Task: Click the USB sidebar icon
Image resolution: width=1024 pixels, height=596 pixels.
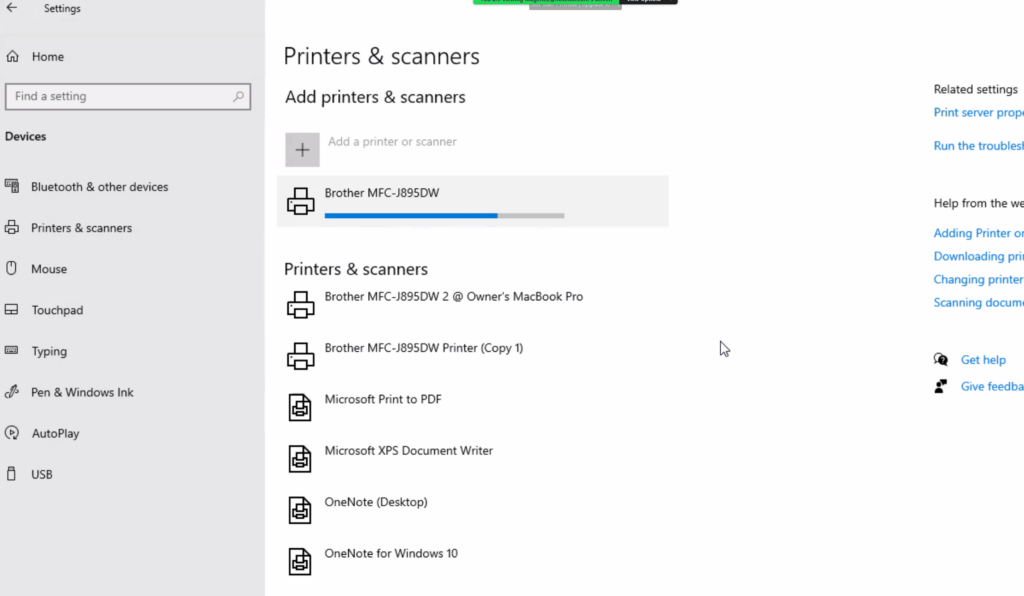Action: 11,474
